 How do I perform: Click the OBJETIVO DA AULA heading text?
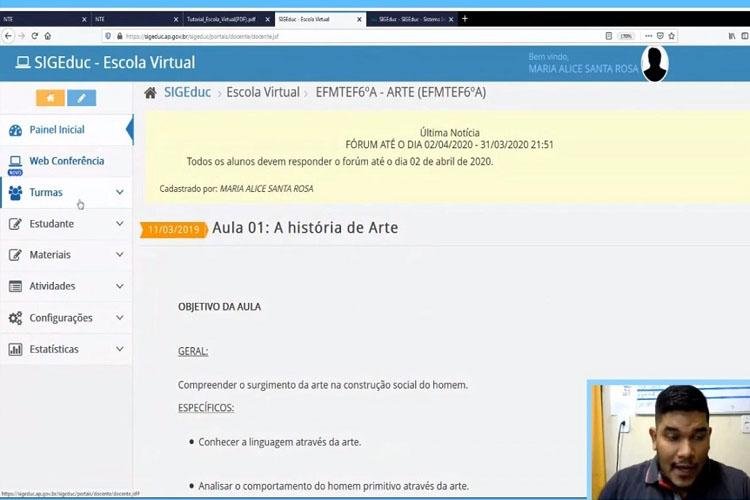click(x=220, y=307)
